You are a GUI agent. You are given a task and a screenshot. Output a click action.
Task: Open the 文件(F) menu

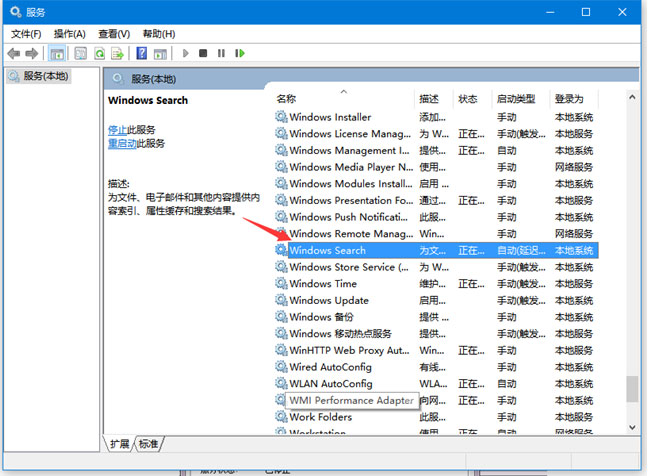tap(26, 34)
